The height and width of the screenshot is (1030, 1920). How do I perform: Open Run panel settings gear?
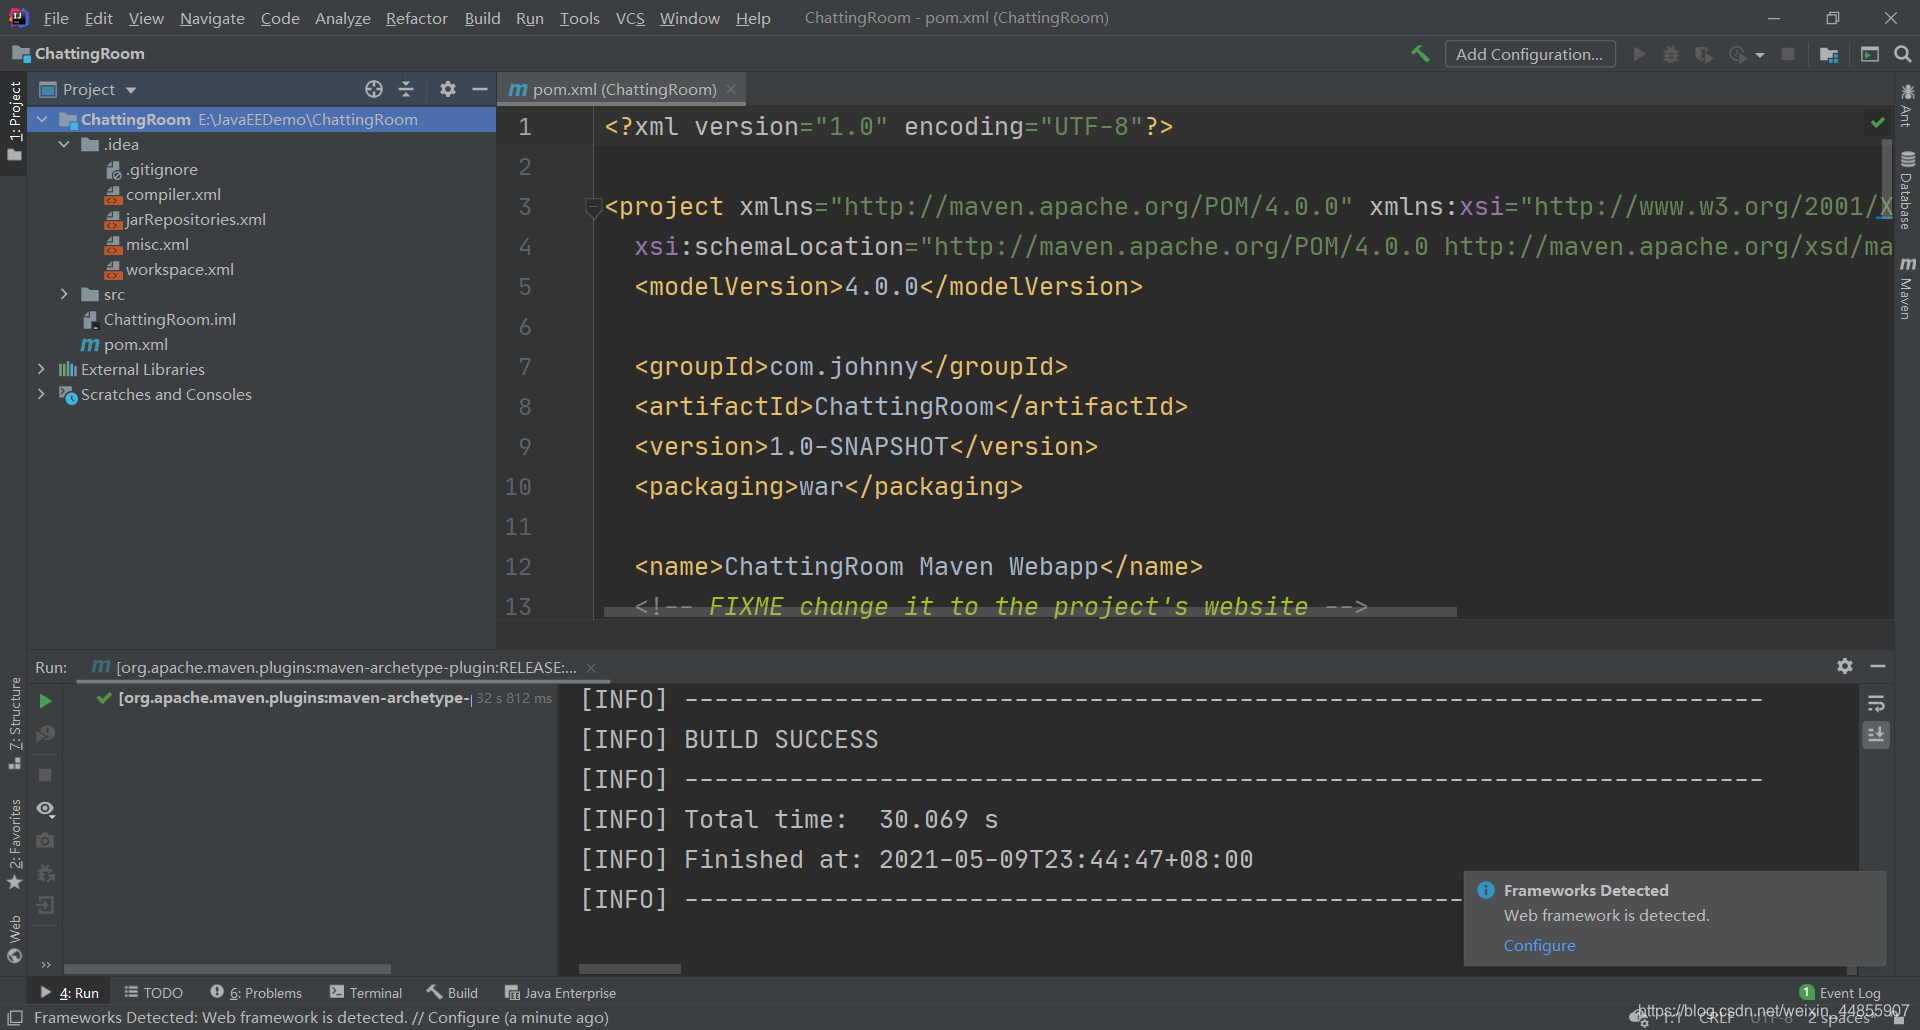click(x=1845, y=666)
